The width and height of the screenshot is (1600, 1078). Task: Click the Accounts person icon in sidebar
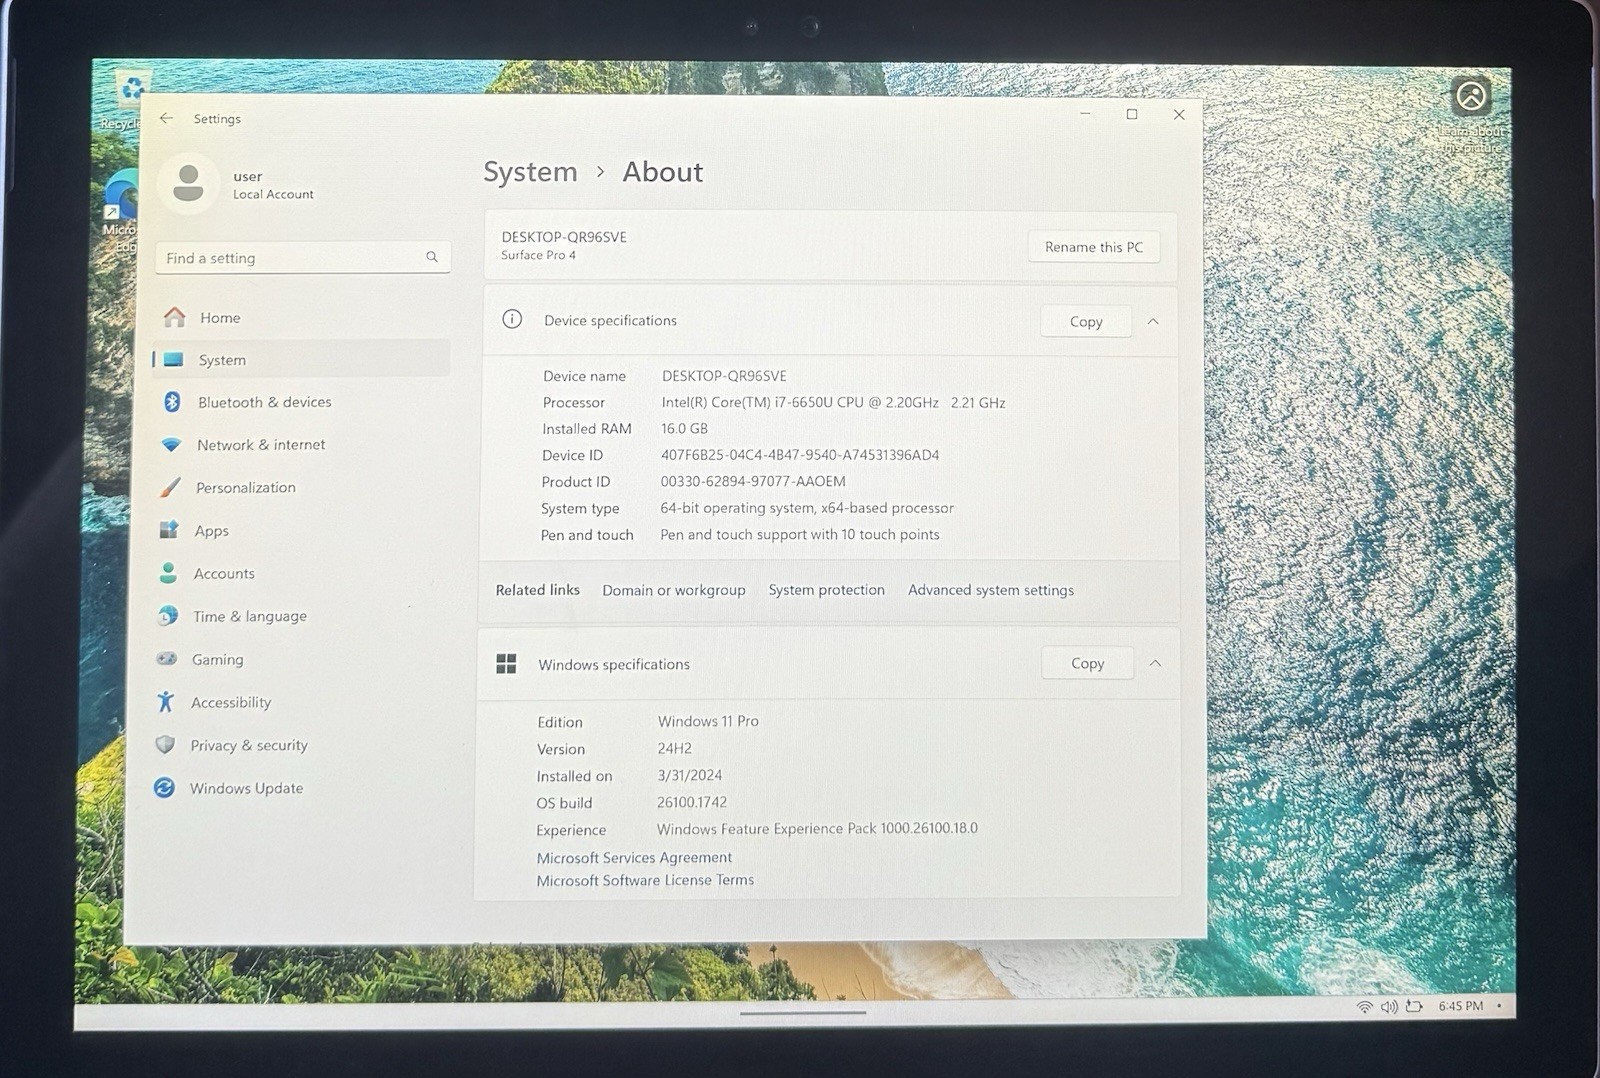(168, 573)
